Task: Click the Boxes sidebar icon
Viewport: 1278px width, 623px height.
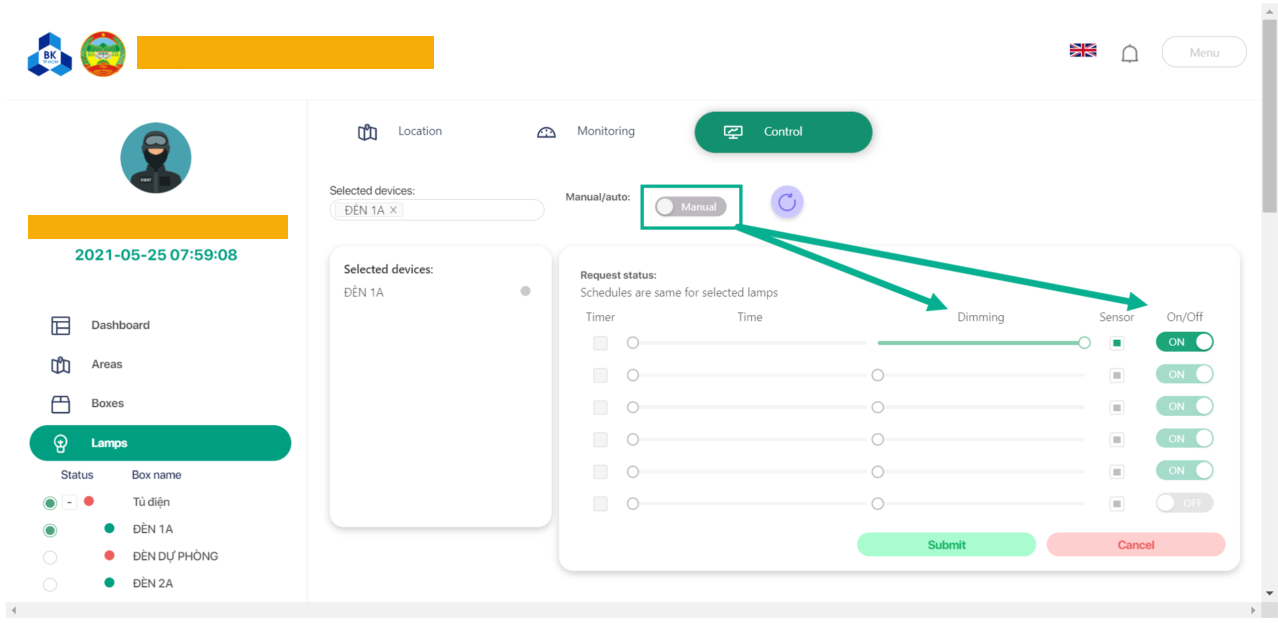Action: (61, 404)
